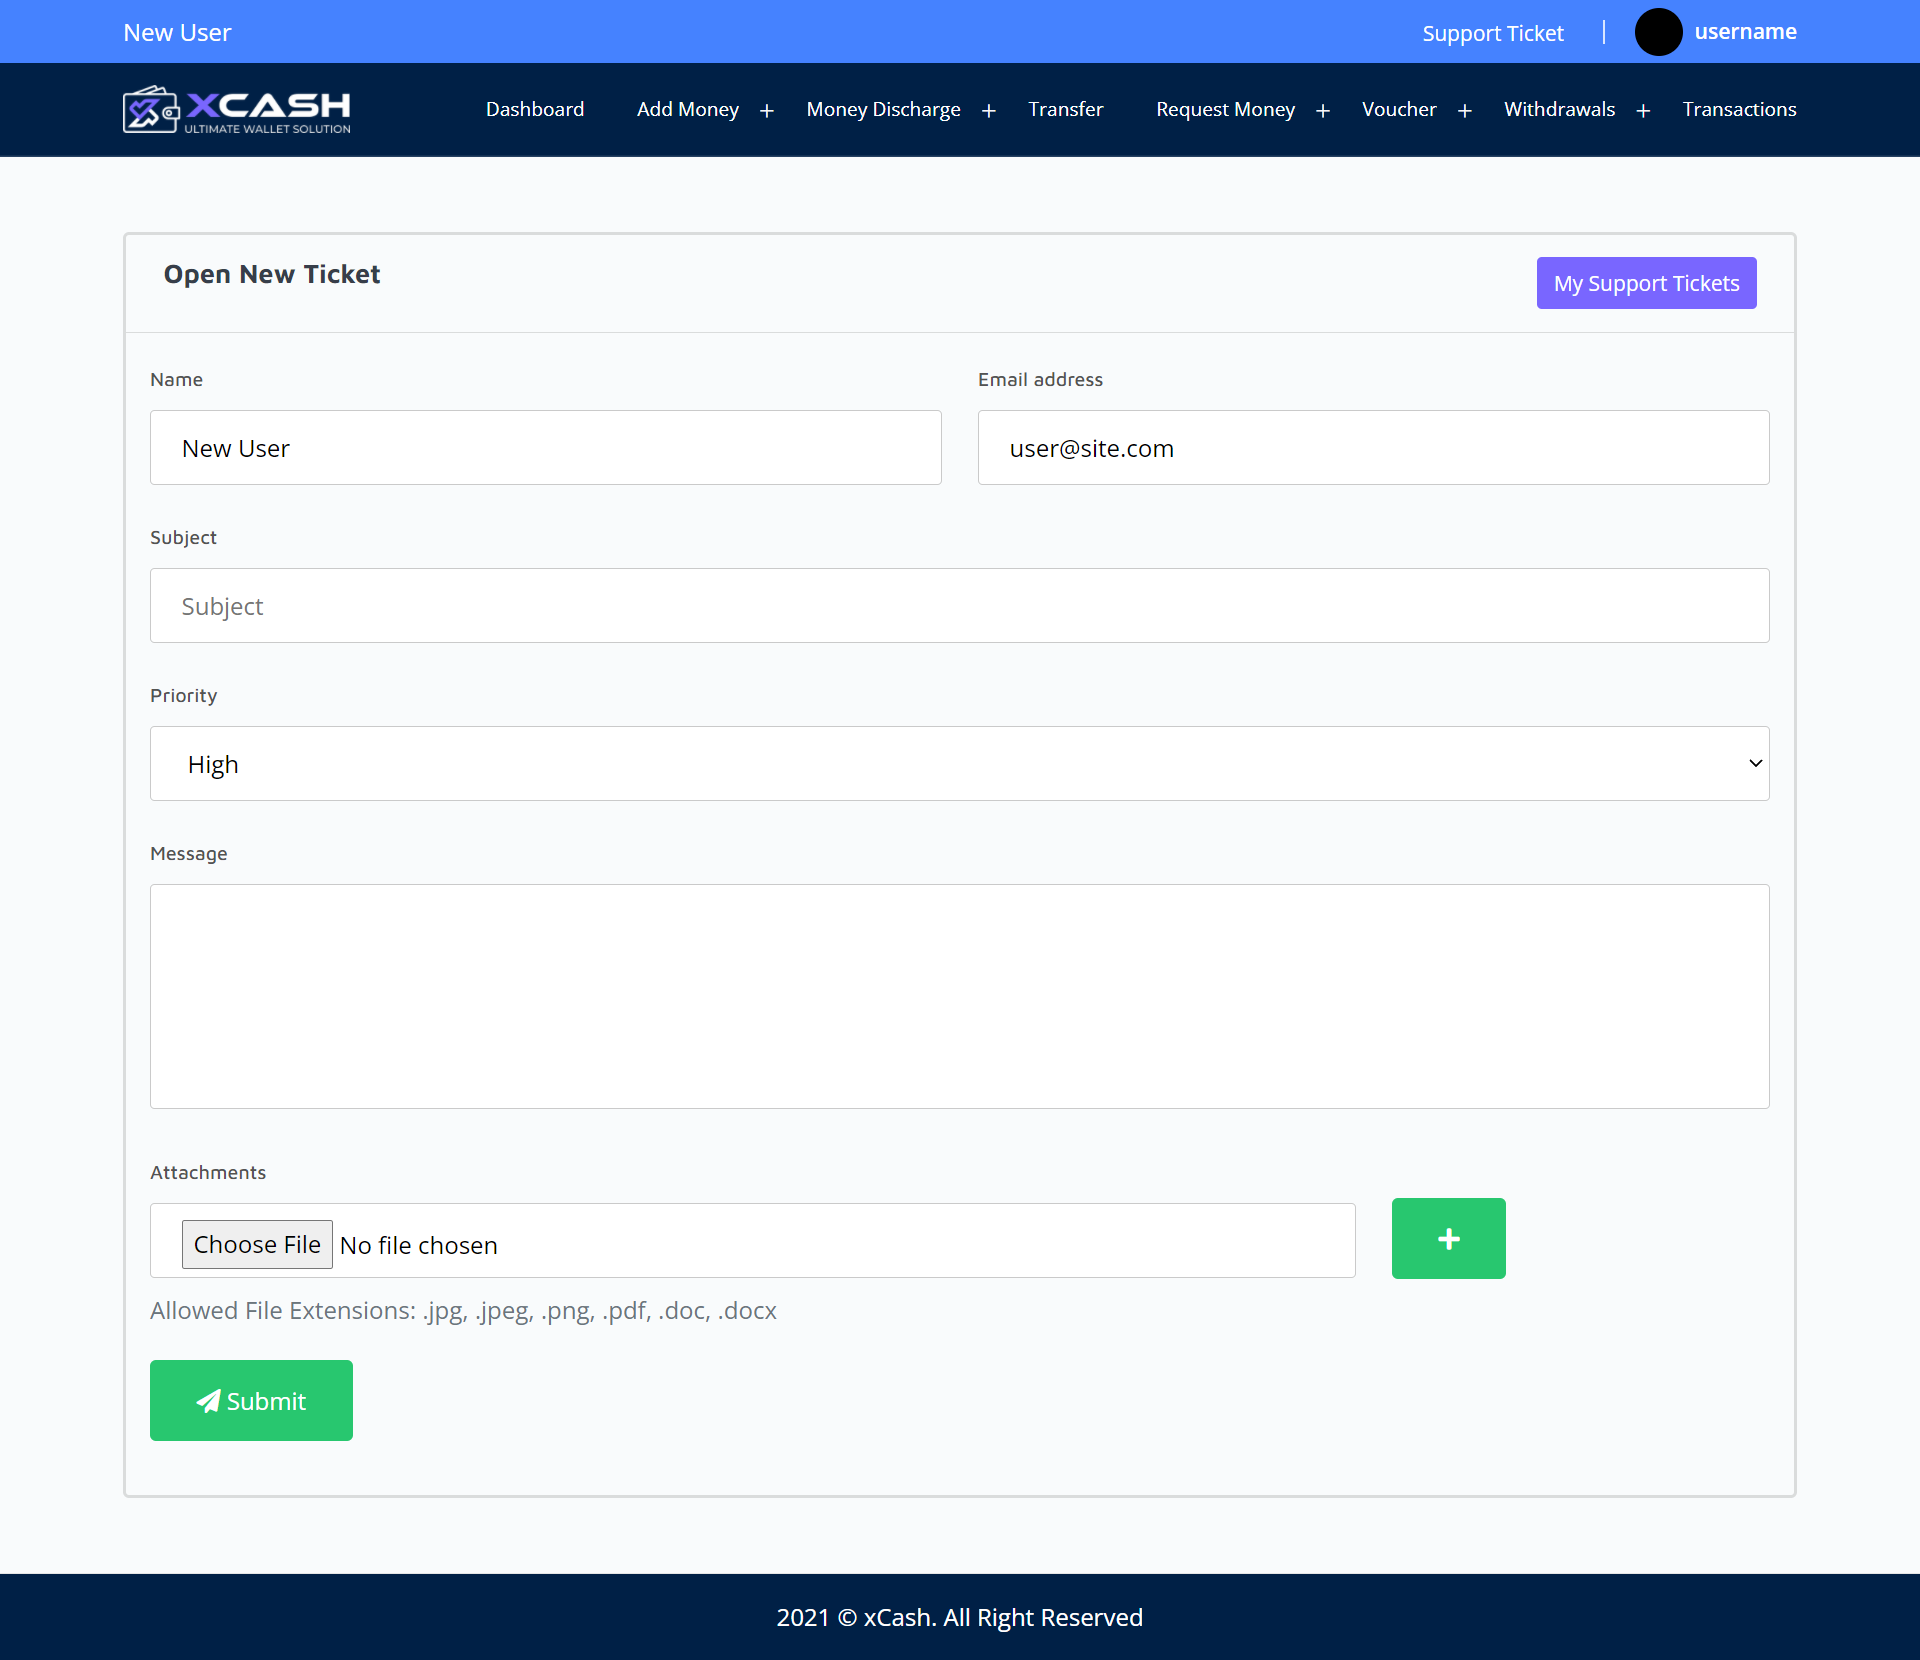
Task: Expand the Add Money plus icon
Action: pos(767,111)
